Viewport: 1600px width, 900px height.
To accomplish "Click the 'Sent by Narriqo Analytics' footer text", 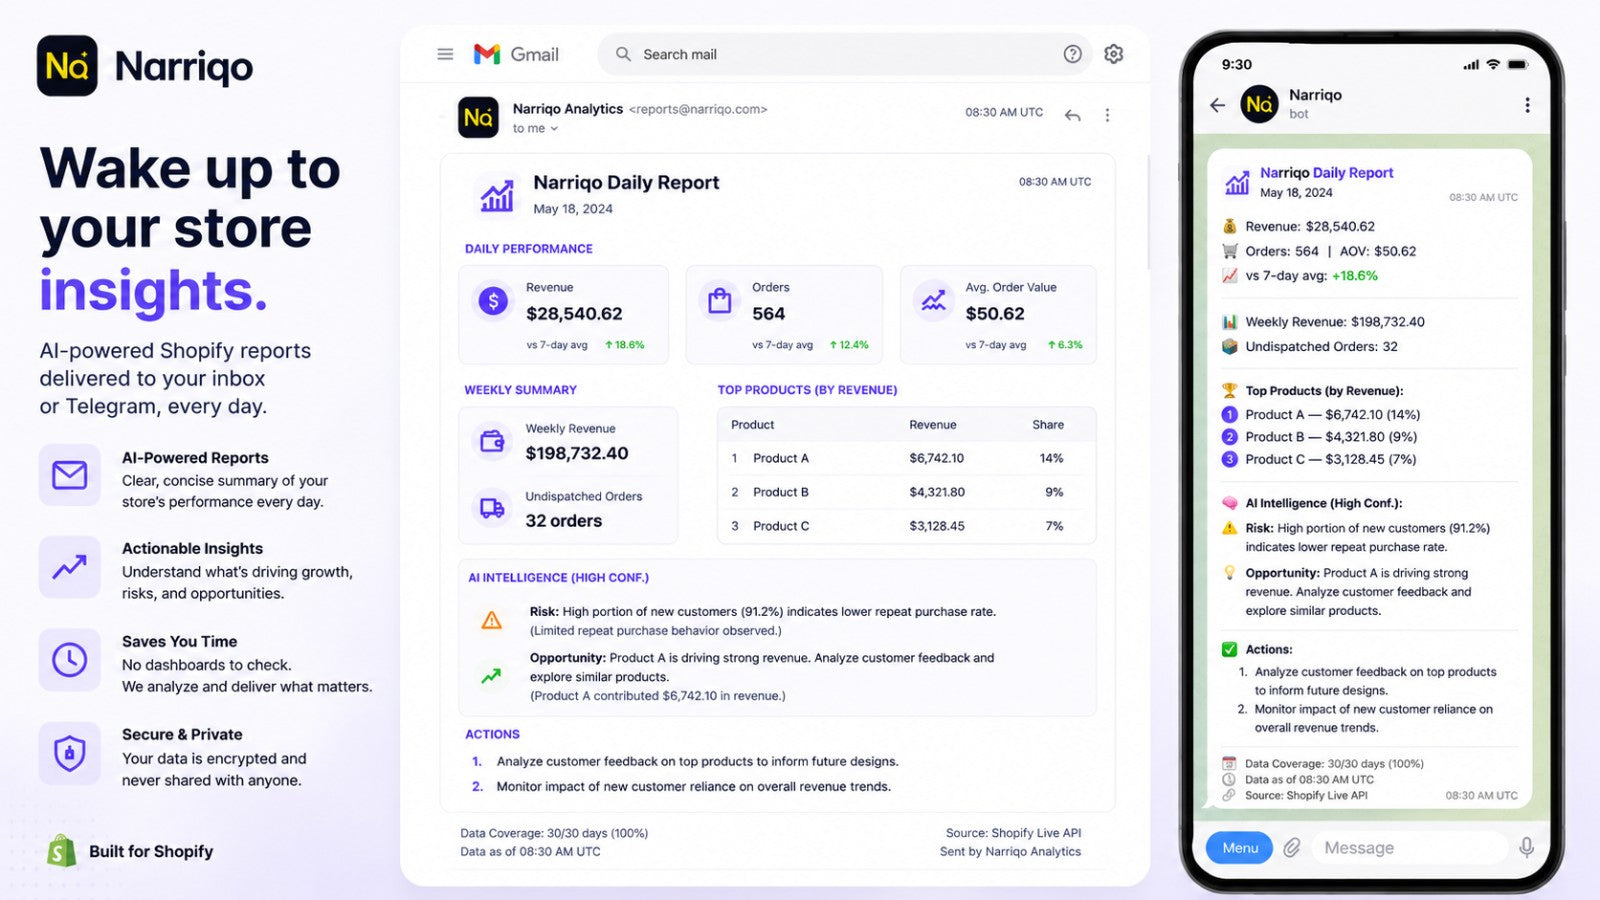I will click(1010, 852).
